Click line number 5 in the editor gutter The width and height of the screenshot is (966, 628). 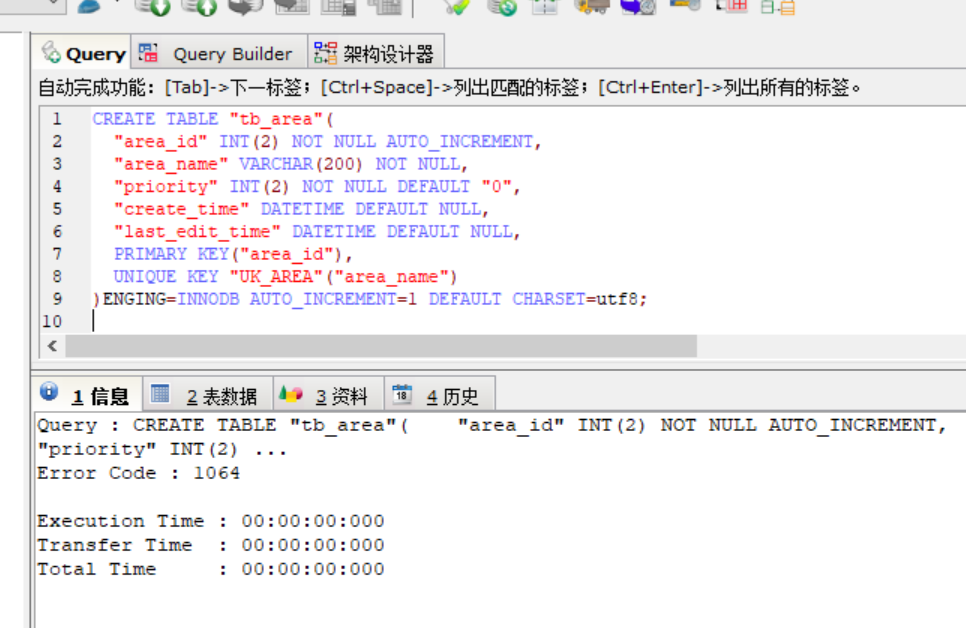pos(57,209)
